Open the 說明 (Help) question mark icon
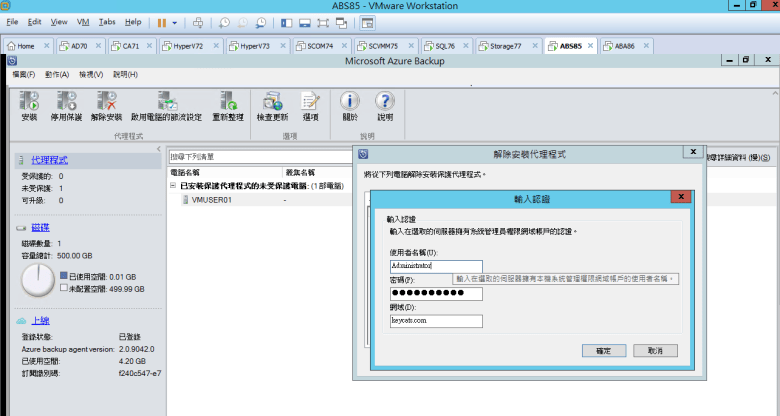This screenshot has height=416, width=780. pyautogui.click(x=385, y=101)
